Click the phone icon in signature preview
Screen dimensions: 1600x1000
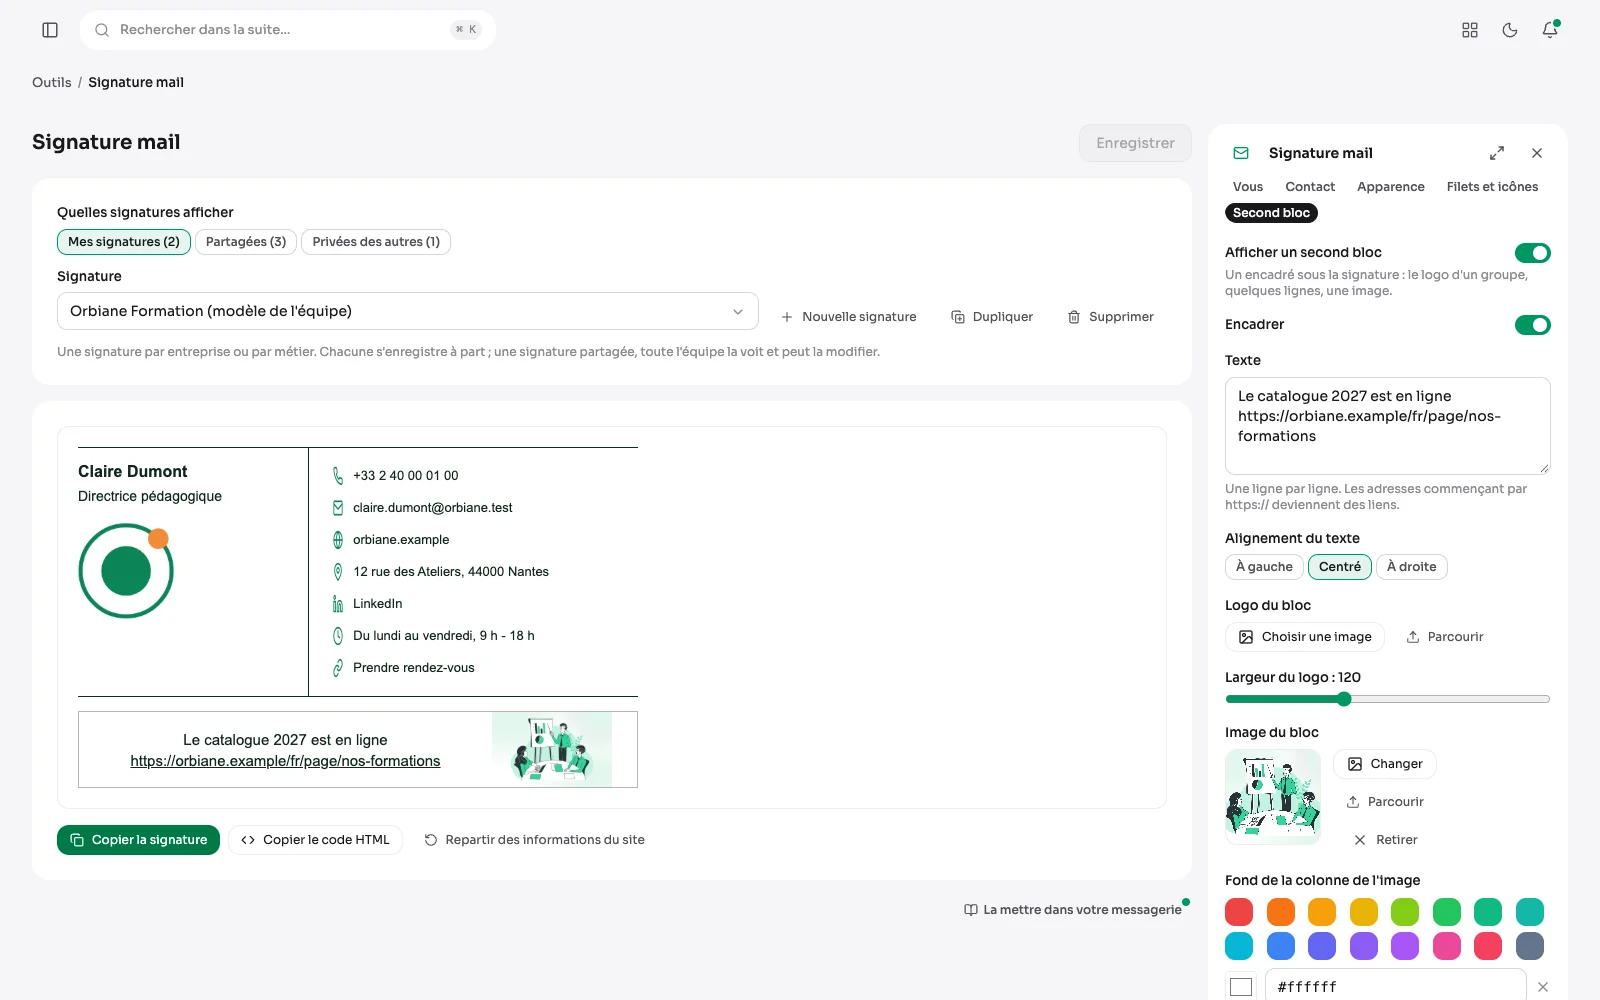pos(338,476)
